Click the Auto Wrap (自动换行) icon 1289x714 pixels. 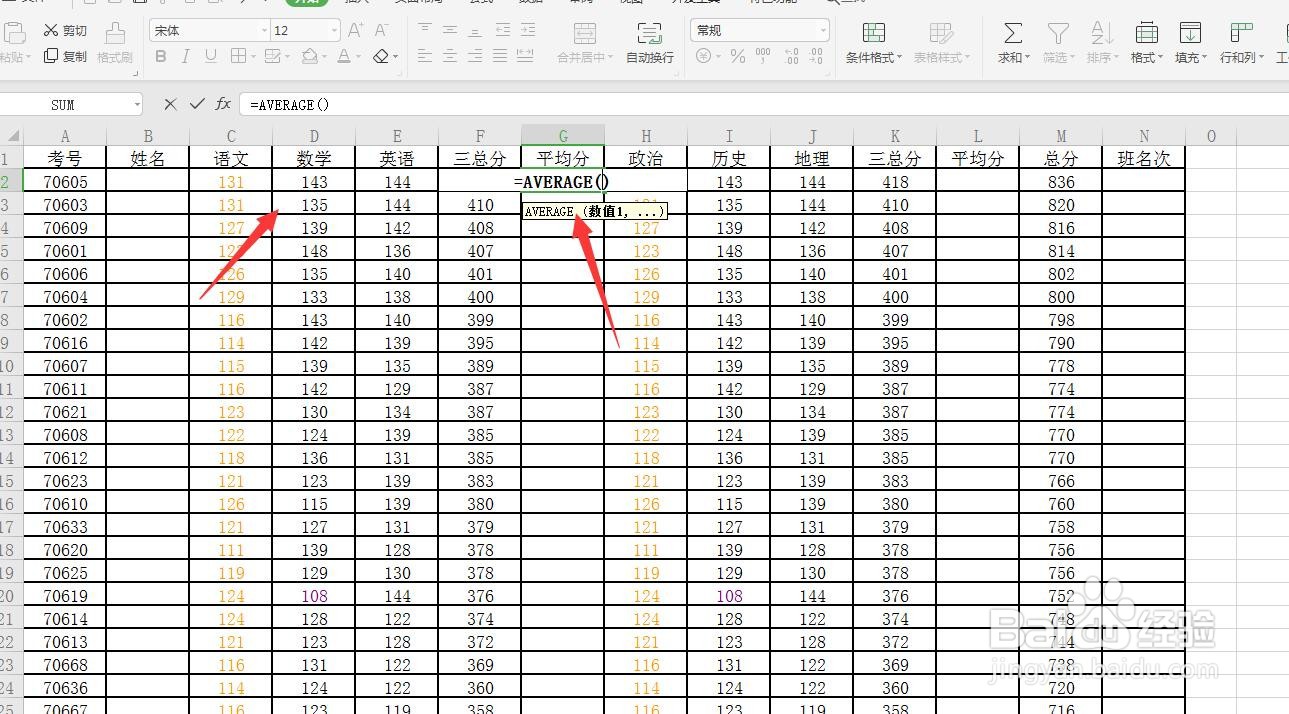coord(650,33)
